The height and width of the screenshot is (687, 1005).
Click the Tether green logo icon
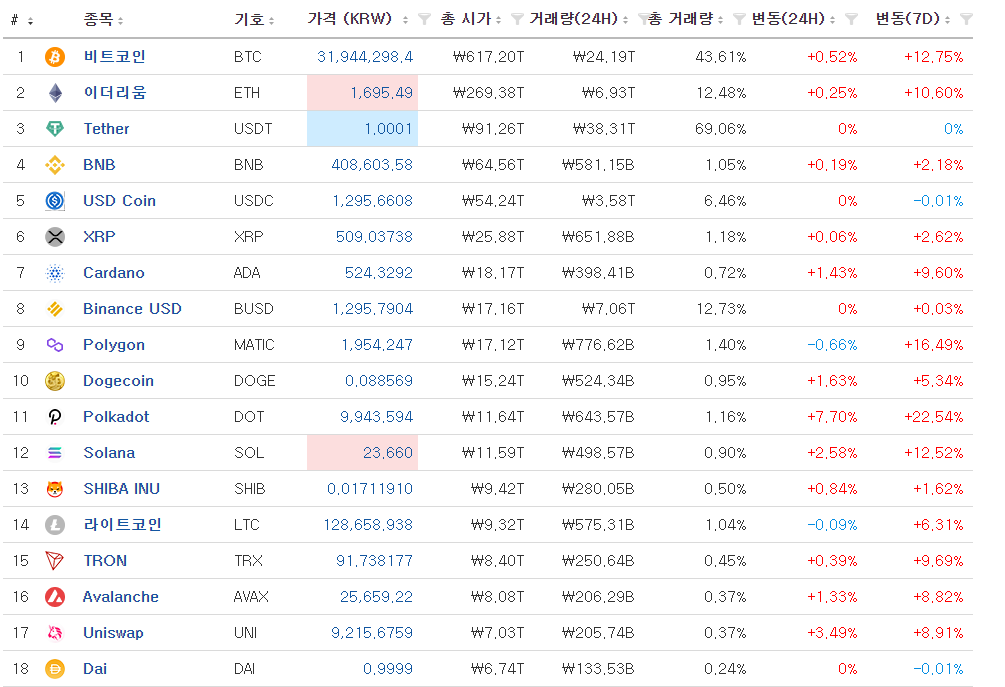click(55, 129)
